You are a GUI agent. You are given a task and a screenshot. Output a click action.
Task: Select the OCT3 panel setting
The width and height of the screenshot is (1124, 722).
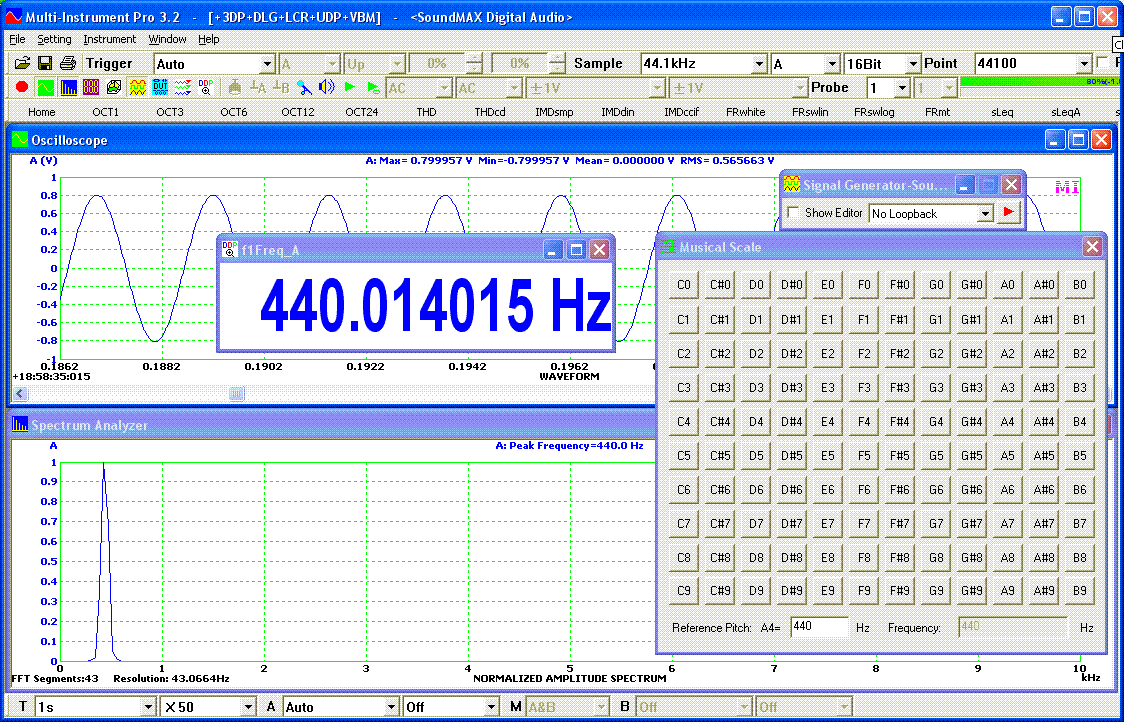coord(170,112)
